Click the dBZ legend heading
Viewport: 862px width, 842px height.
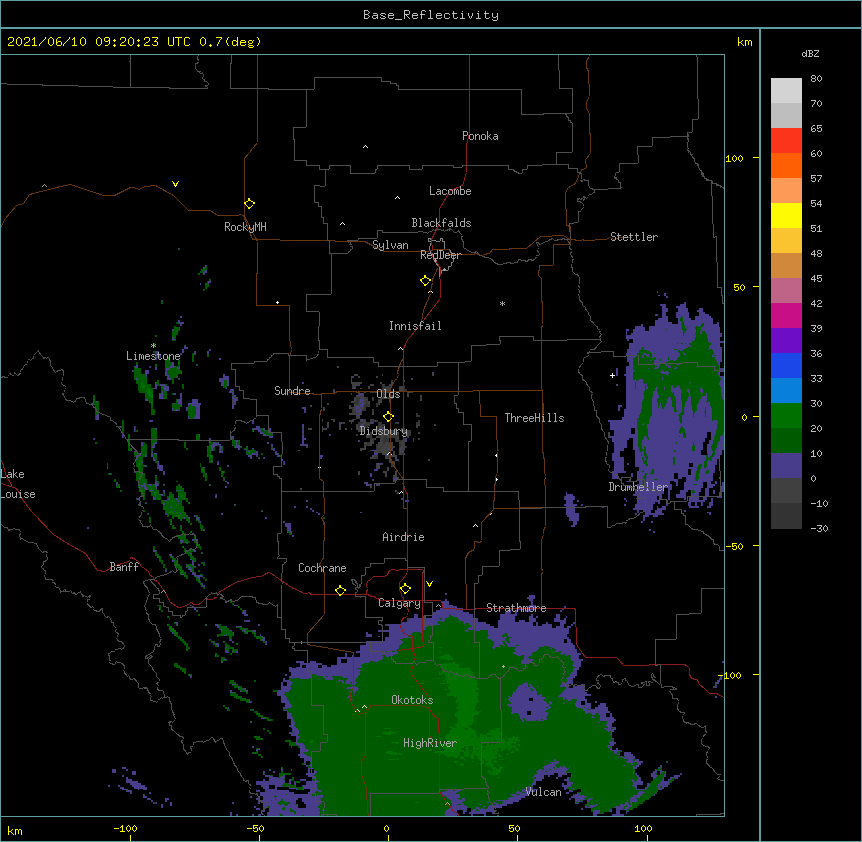tap(810, 54)
